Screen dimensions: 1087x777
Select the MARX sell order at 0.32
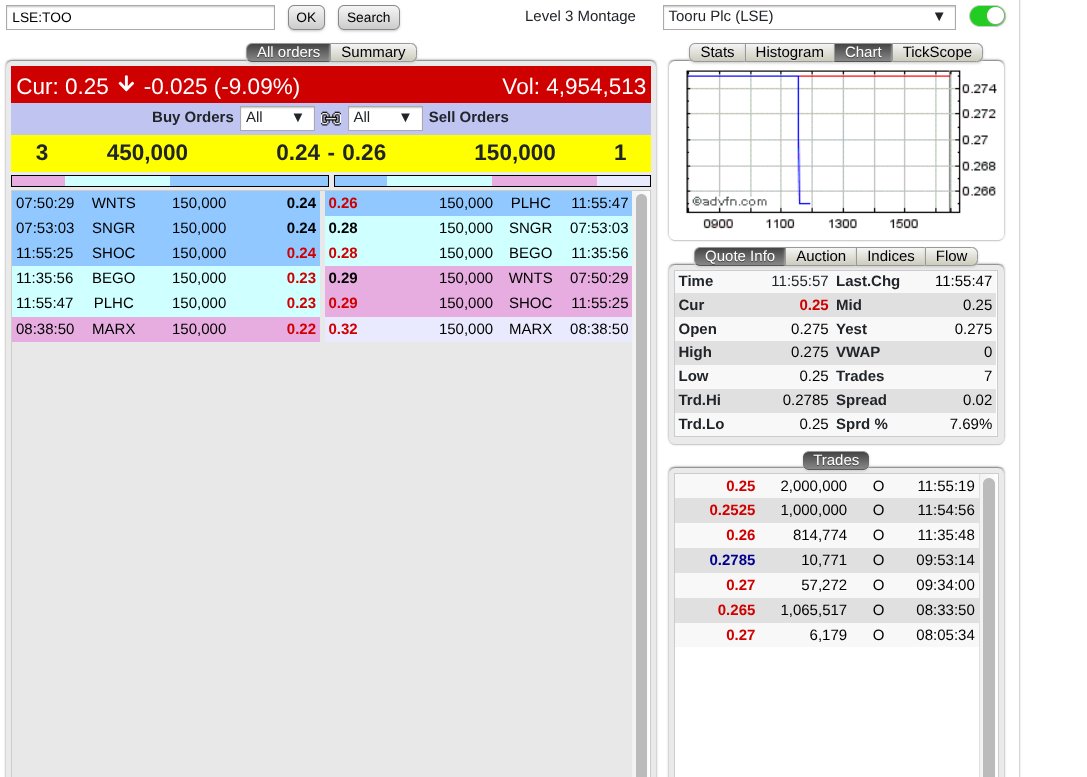[478, 329]
